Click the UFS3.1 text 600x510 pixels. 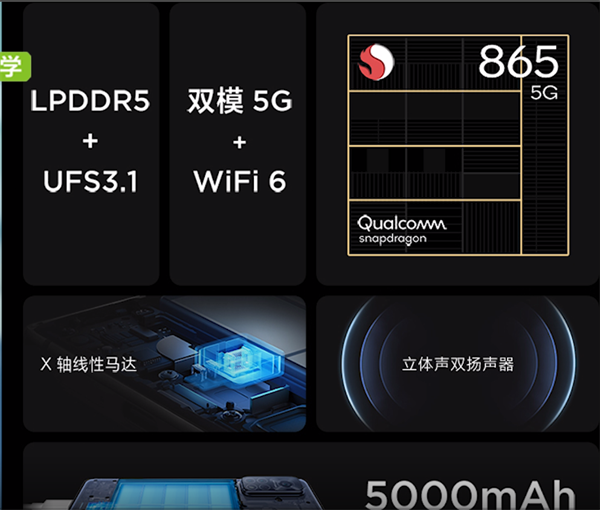click(x=90, y=181)
